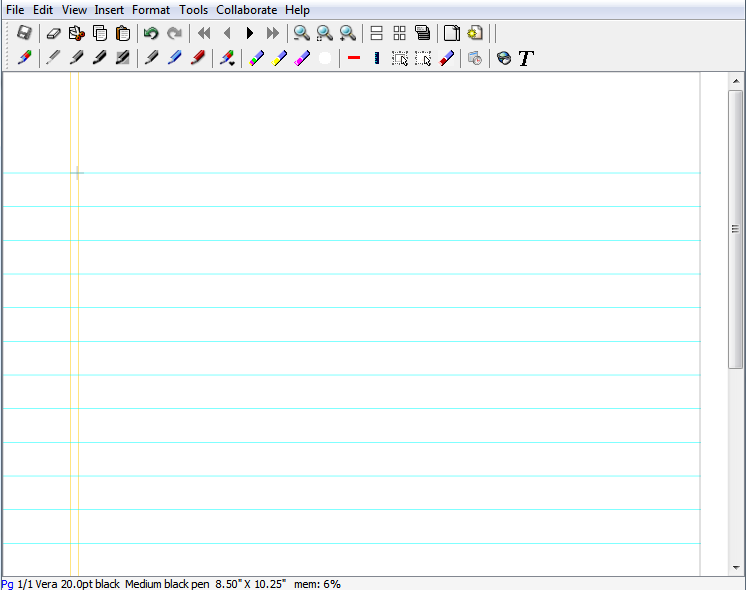Screen dimensions: 746x590
Task: Click 'Medium black pen' status text
Action: [x=167, y=584]
